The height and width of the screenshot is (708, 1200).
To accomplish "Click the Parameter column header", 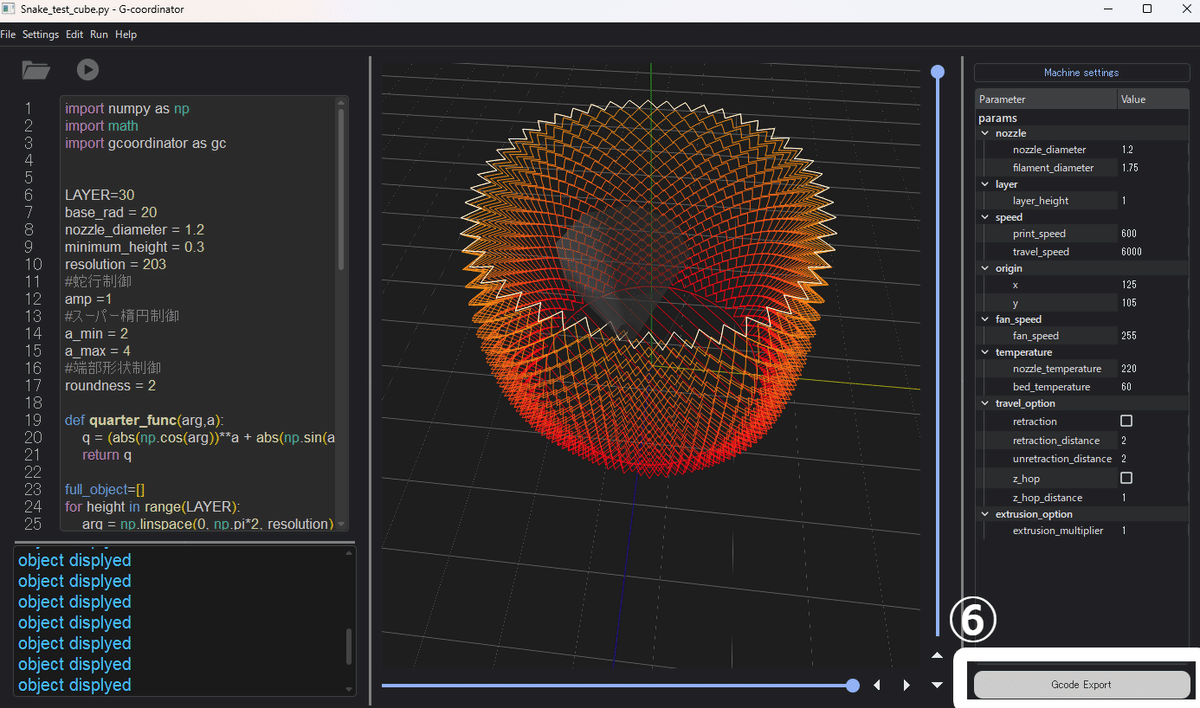I will (1046, 99).
